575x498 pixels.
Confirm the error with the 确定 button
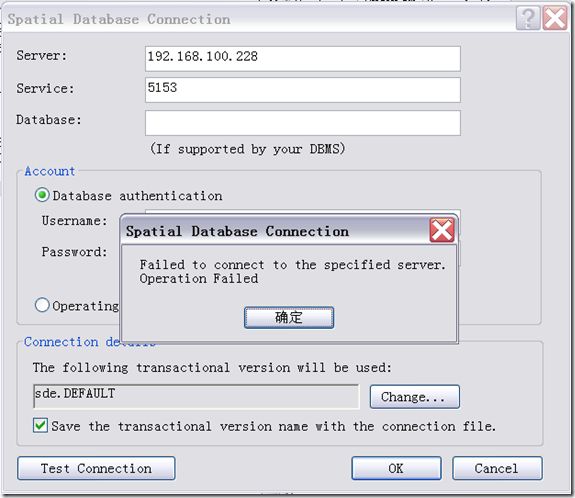[289, 318]
